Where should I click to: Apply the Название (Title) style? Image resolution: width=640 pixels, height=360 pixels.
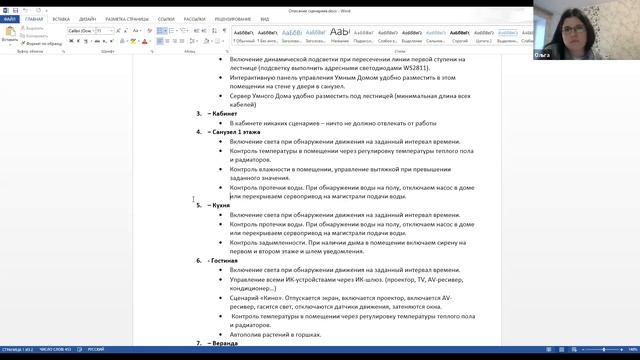click(x=340, y=36)
